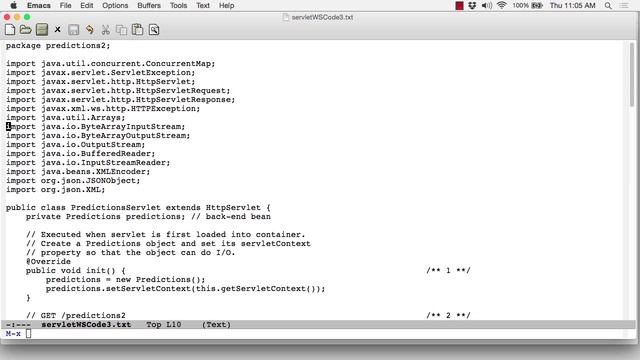Click the ByteArrayOutputStream import line
The image size is (640, 360).
98,136
